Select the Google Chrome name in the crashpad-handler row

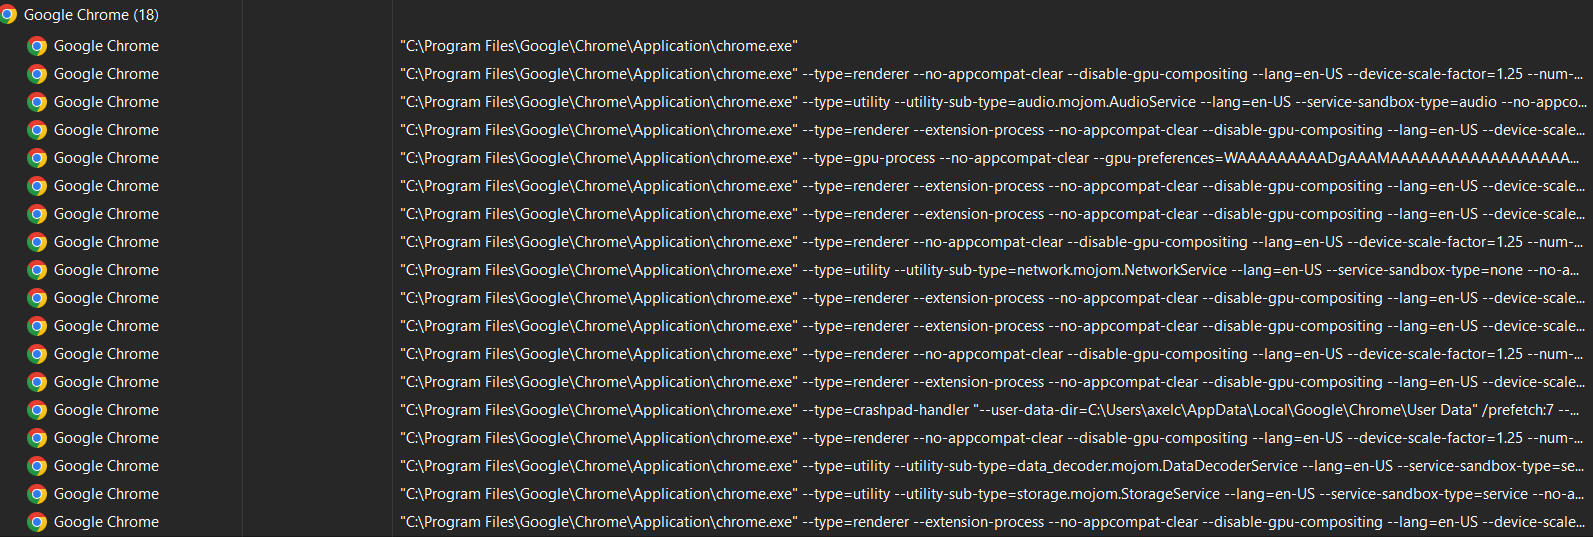coord(106,410)
